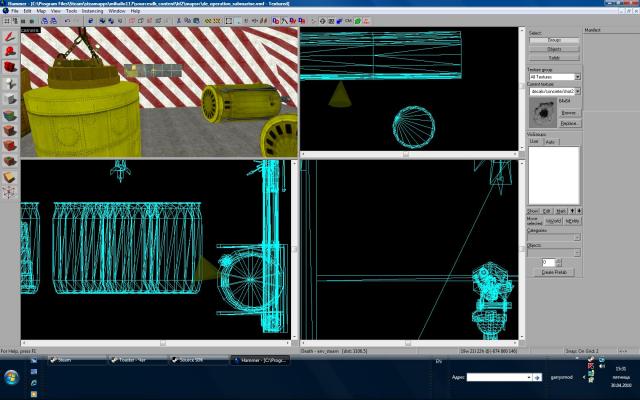Viewport: 640px width, 400px height.
Task: Choose the Camera tool in the left toolbar
Action: pyautogui.click(x=9, y=67)
